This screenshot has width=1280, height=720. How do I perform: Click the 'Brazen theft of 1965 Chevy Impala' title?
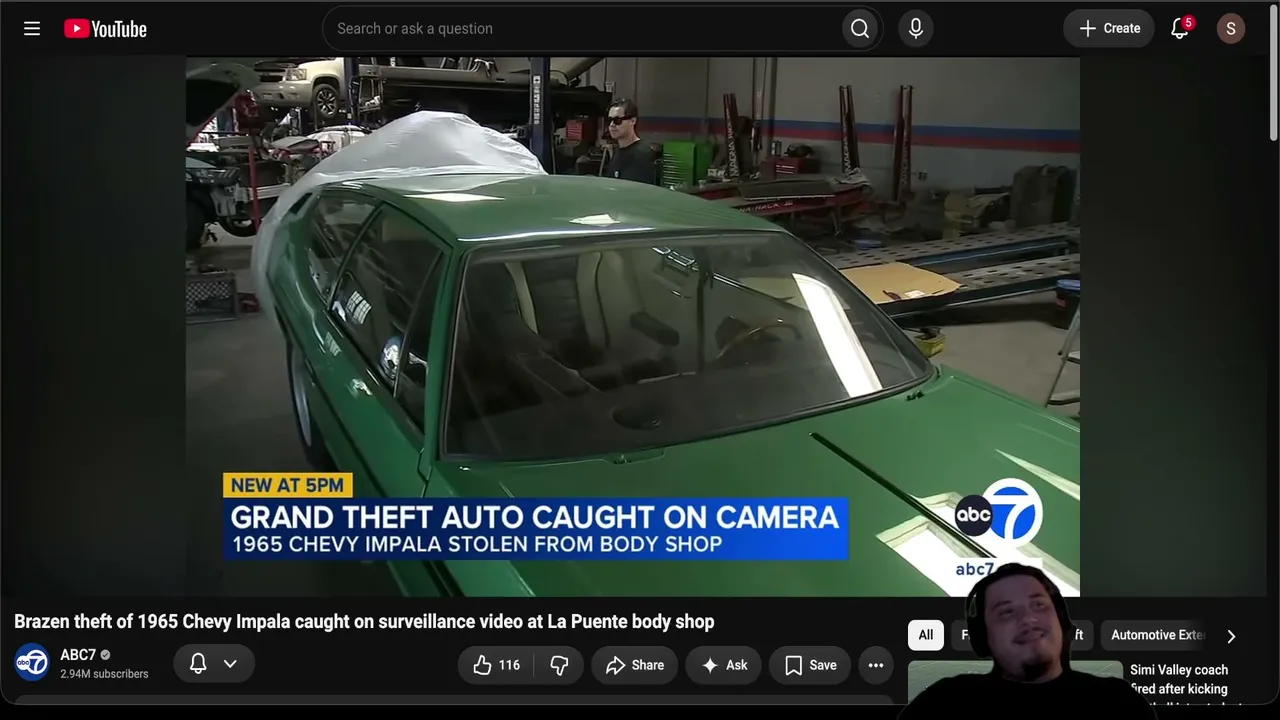[x=364, y=622]
